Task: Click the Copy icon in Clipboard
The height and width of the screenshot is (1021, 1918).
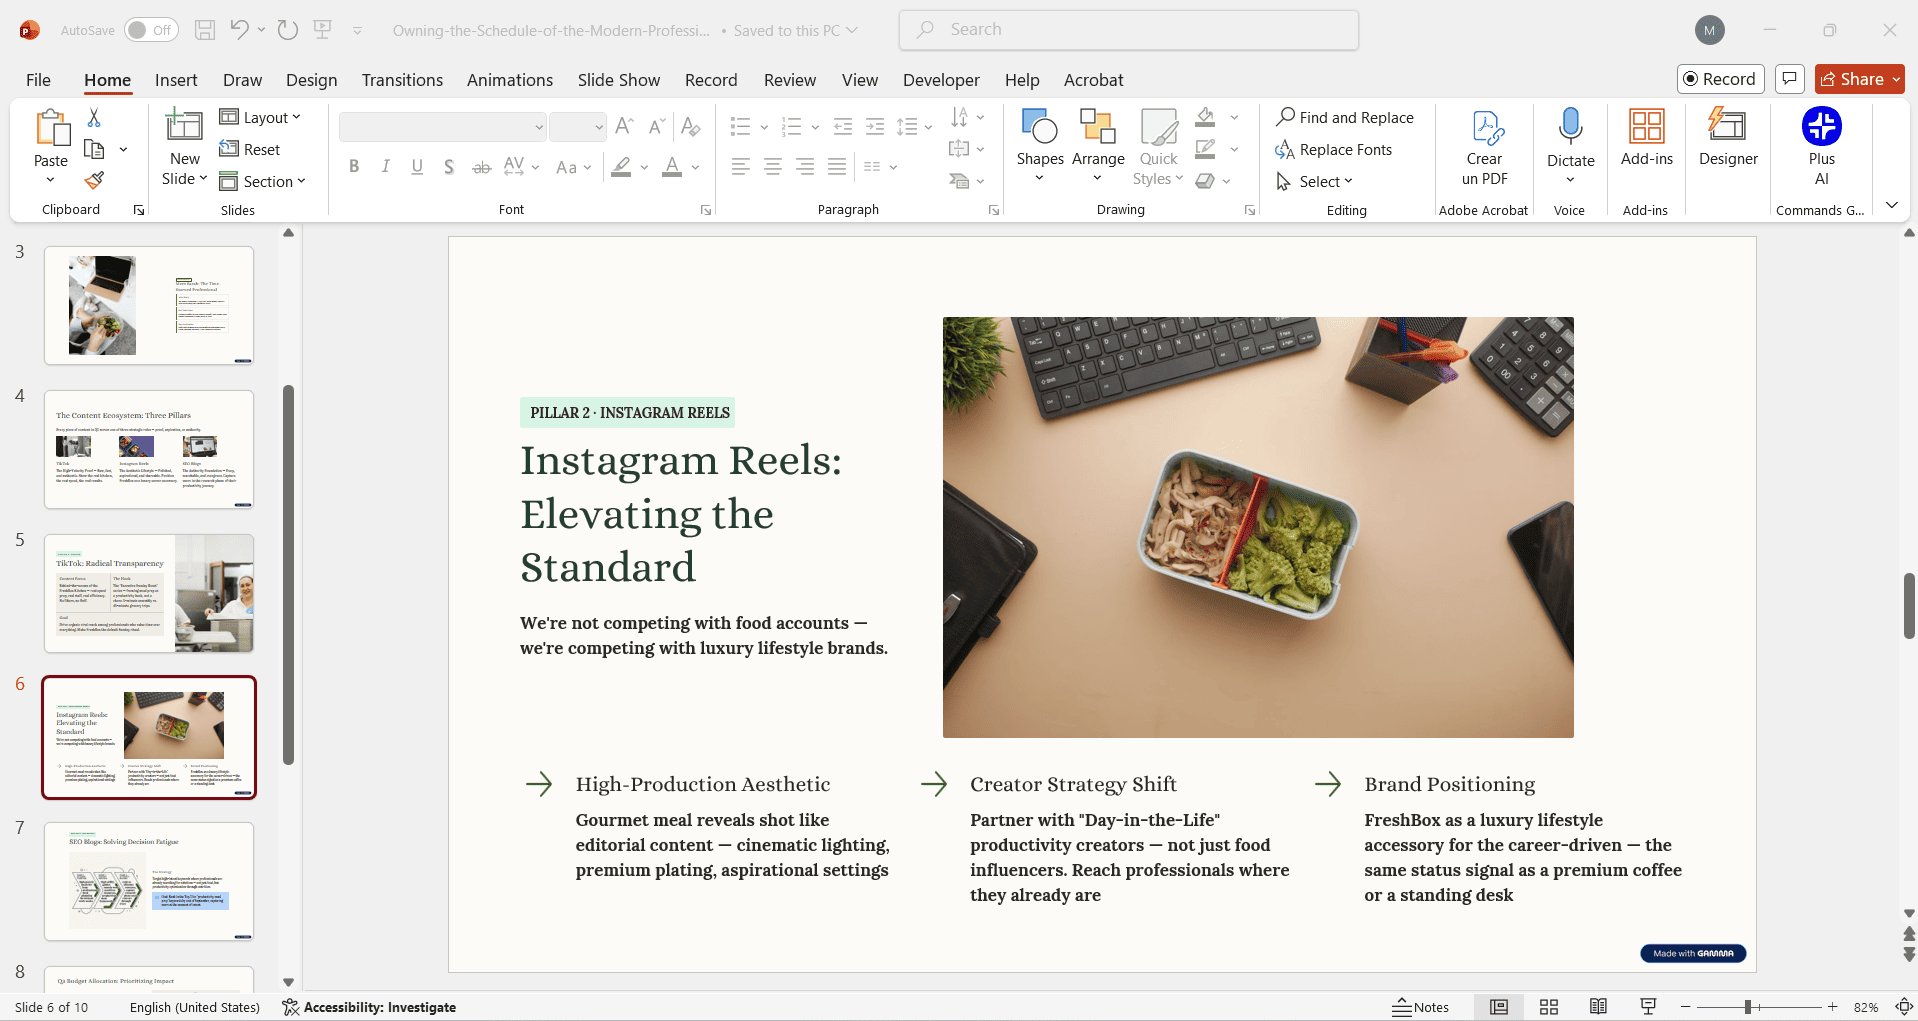Action: click(x=94, y=150)
